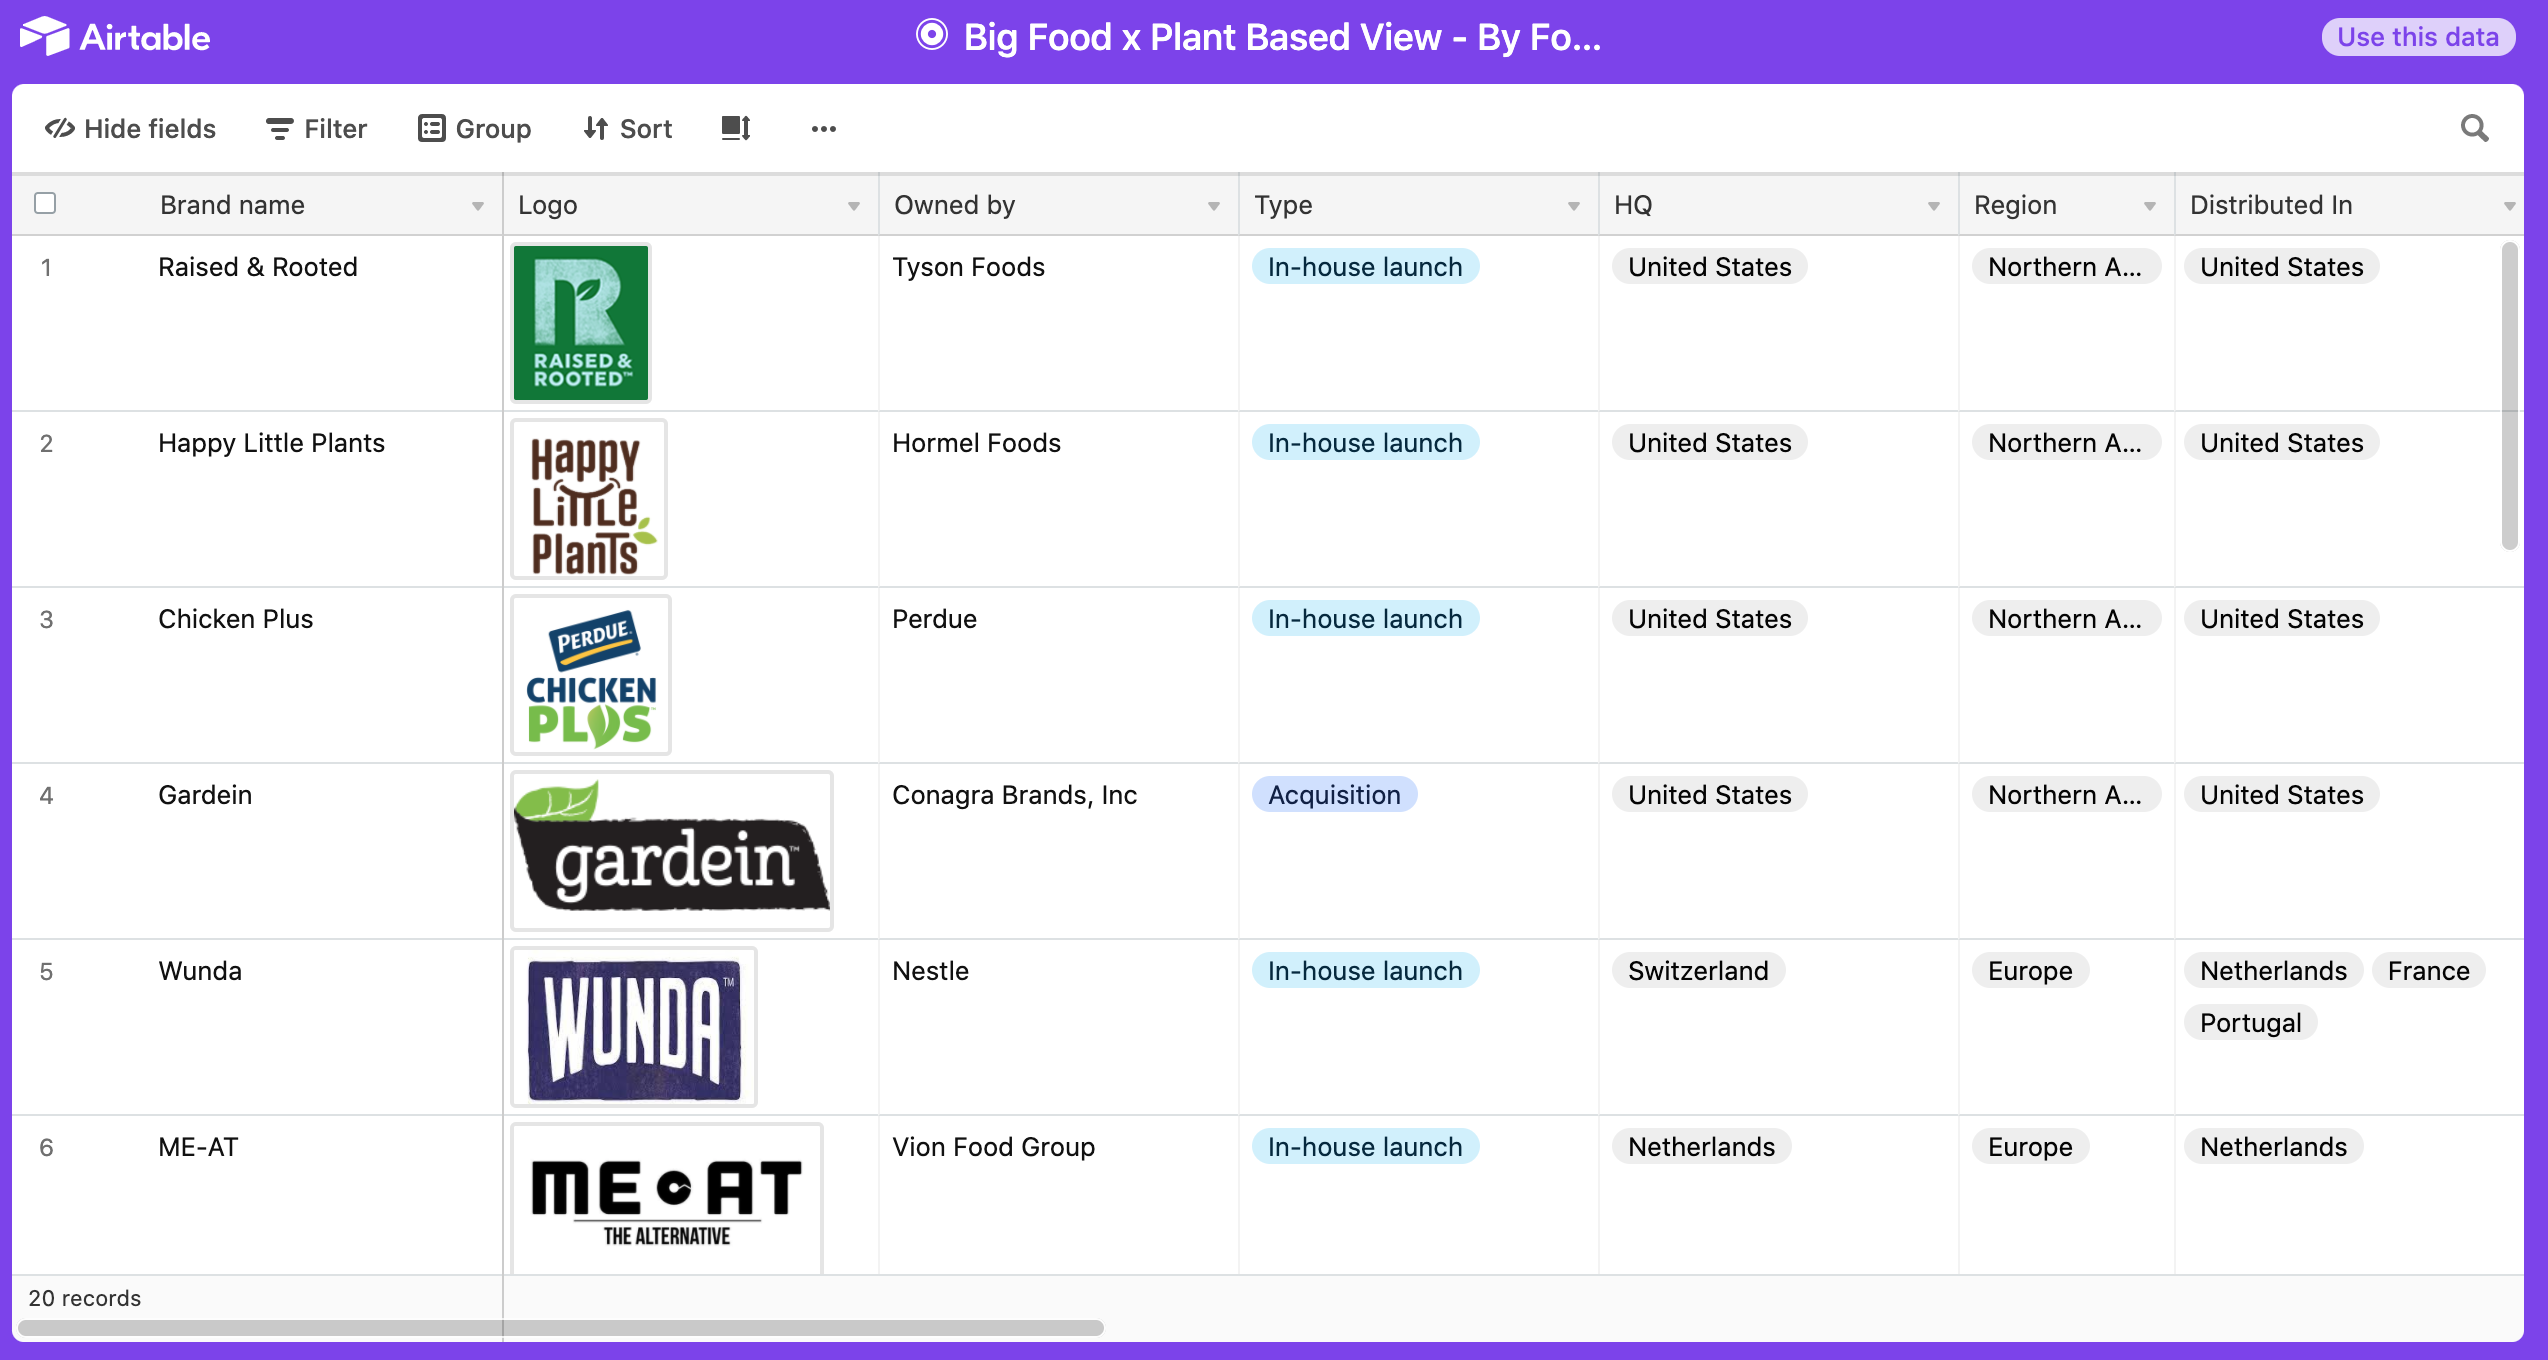Open the Wunda logo thumbnail
The width and height of the screenshot is (2548, 1360).
[x=634, y=1027]
